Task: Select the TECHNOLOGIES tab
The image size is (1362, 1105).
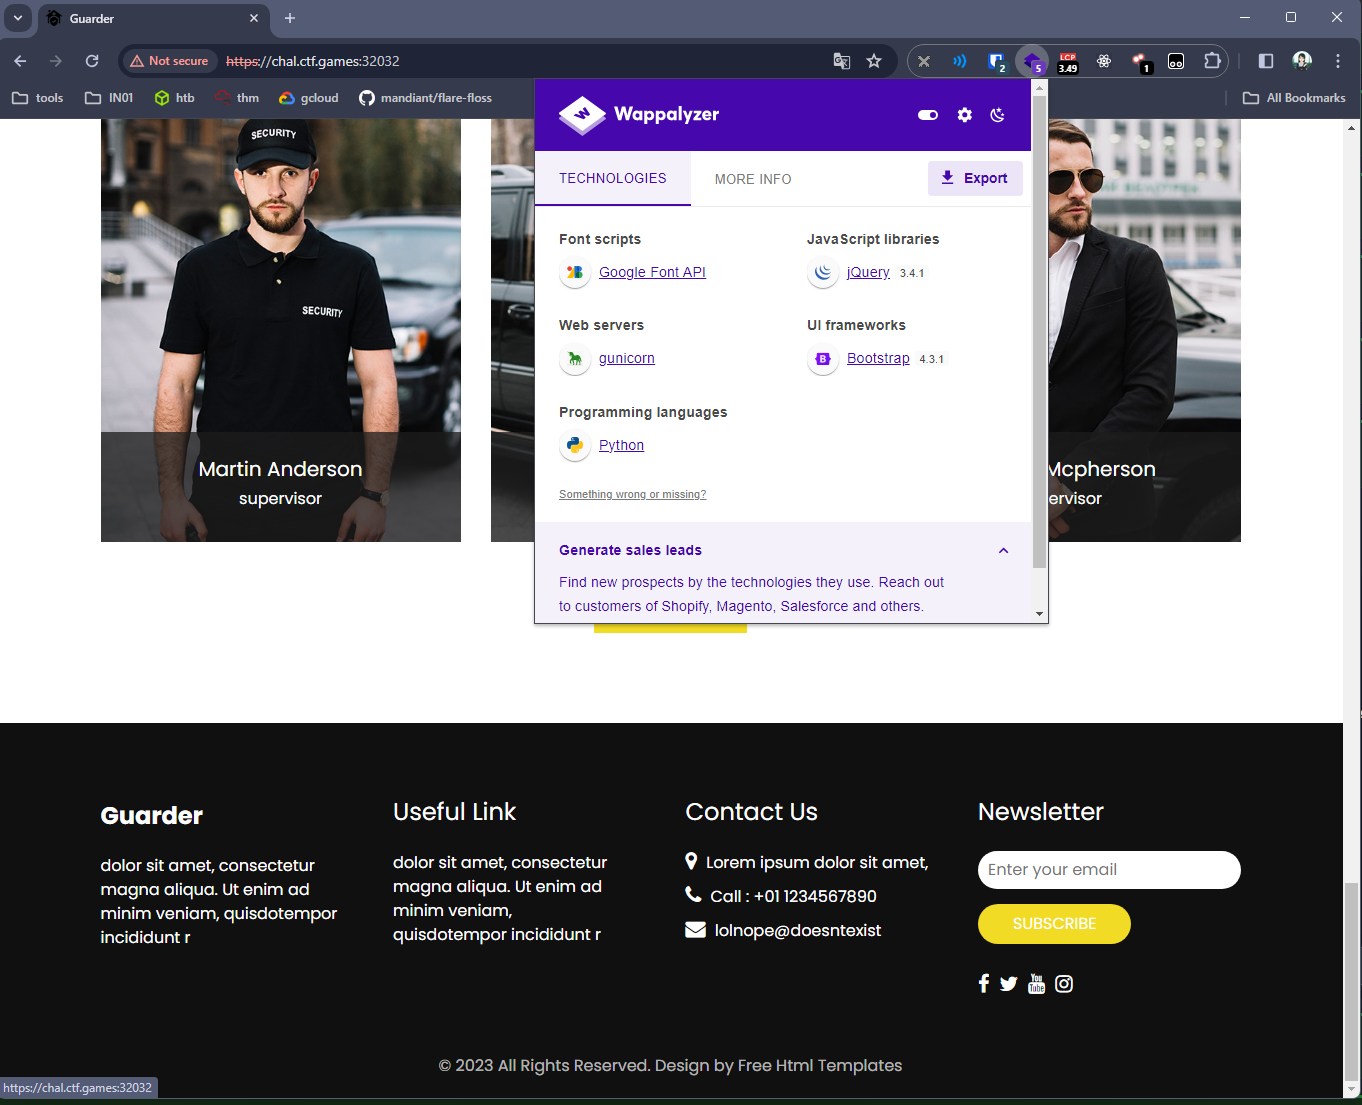Action: [613, 178]
